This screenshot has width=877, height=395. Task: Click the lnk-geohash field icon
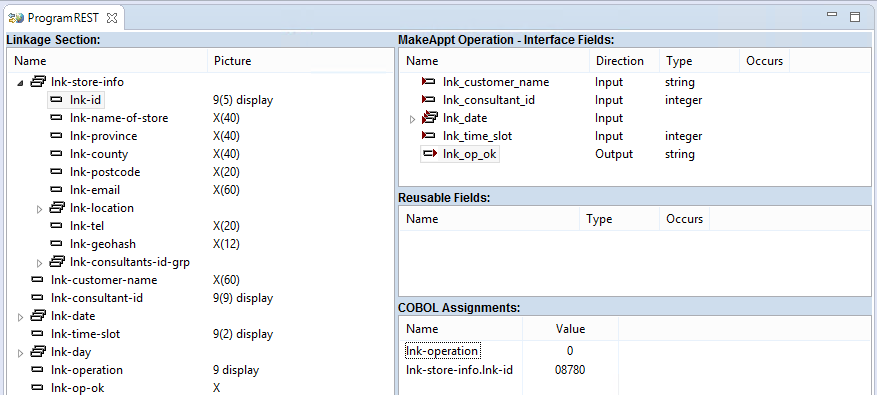coord(56,244)
